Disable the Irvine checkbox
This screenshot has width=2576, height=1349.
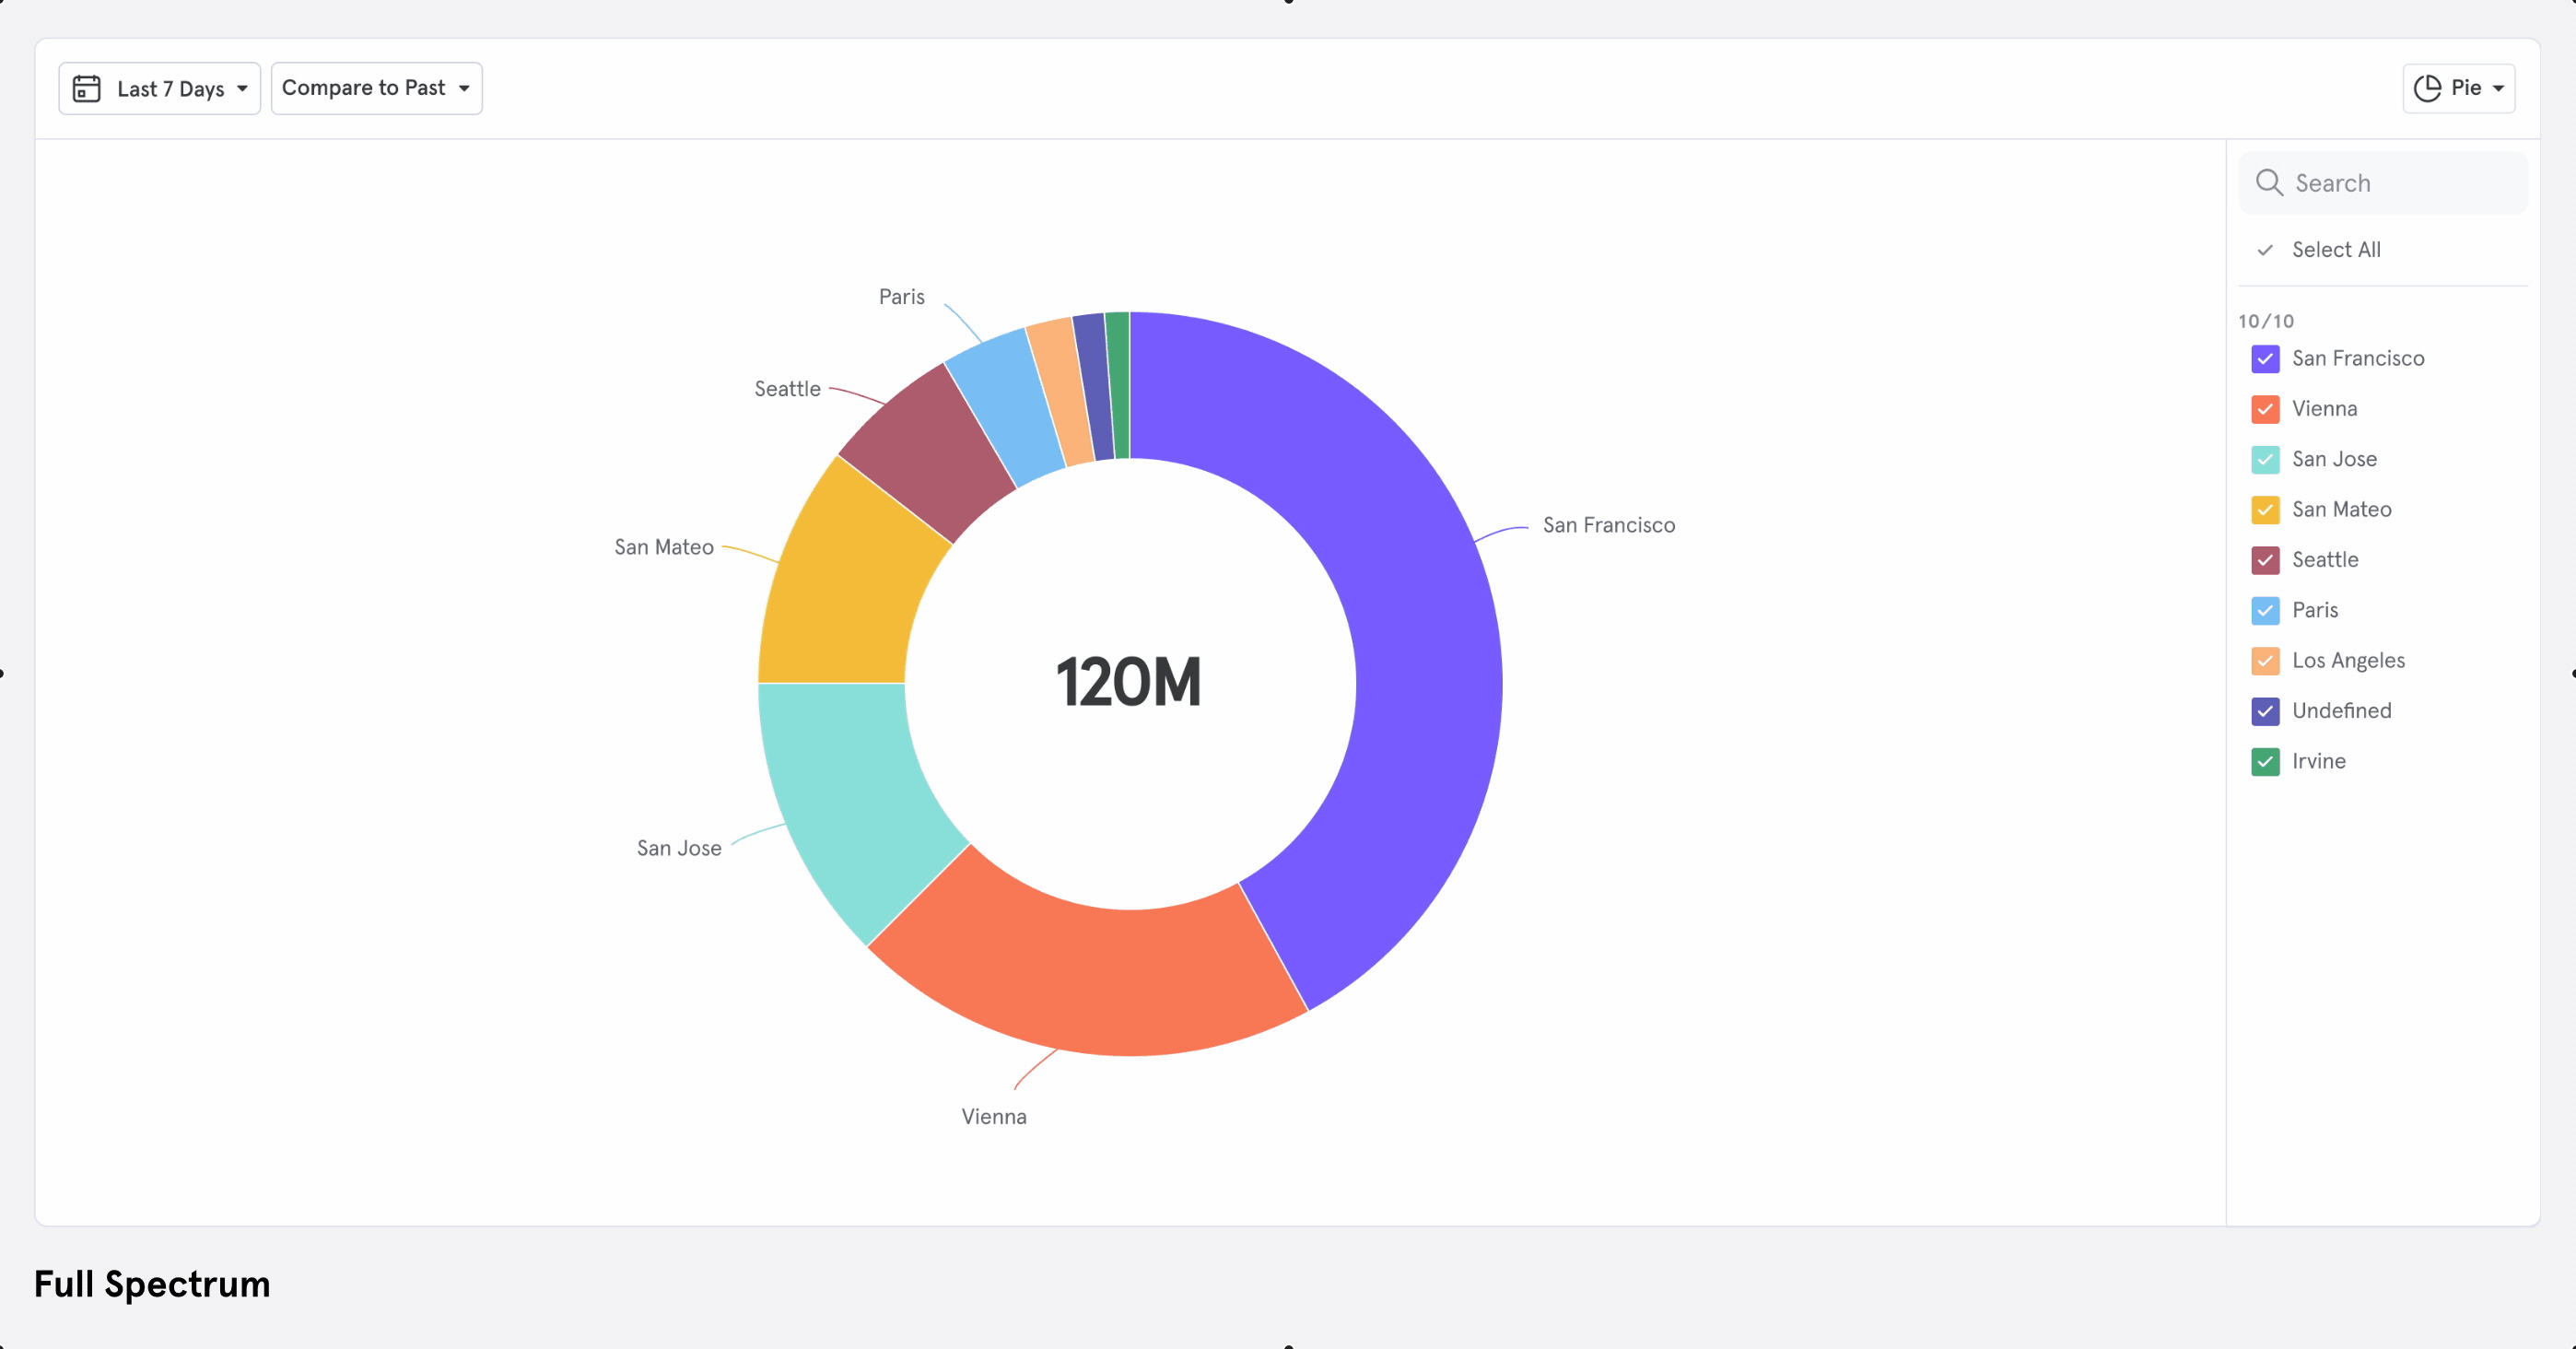(2265, 762)
